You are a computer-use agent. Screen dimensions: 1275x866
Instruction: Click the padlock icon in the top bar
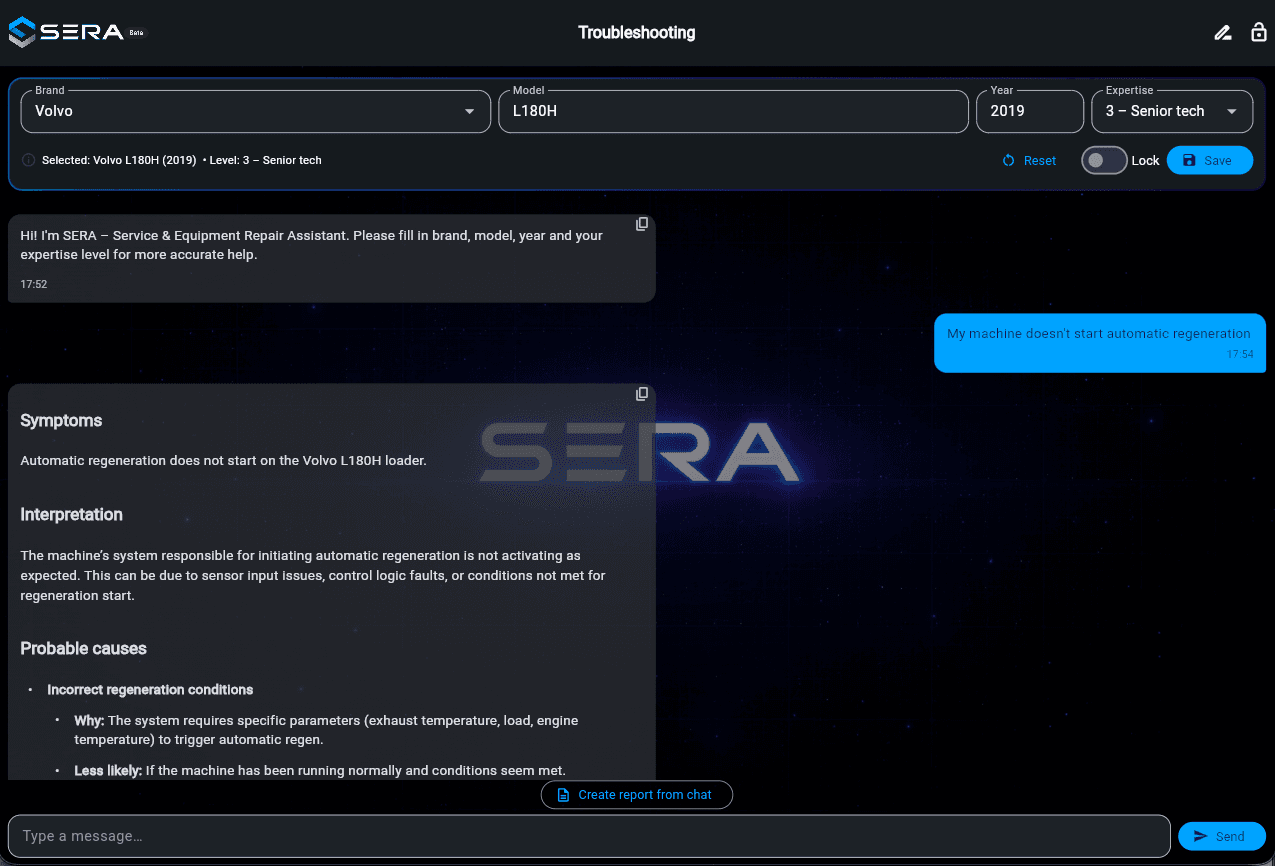point(1259,32)
